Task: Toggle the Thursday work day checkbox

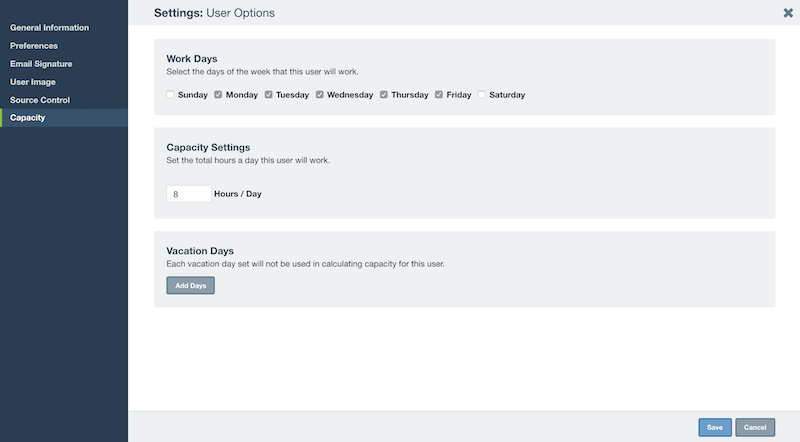Action: (x=384, y=94)
